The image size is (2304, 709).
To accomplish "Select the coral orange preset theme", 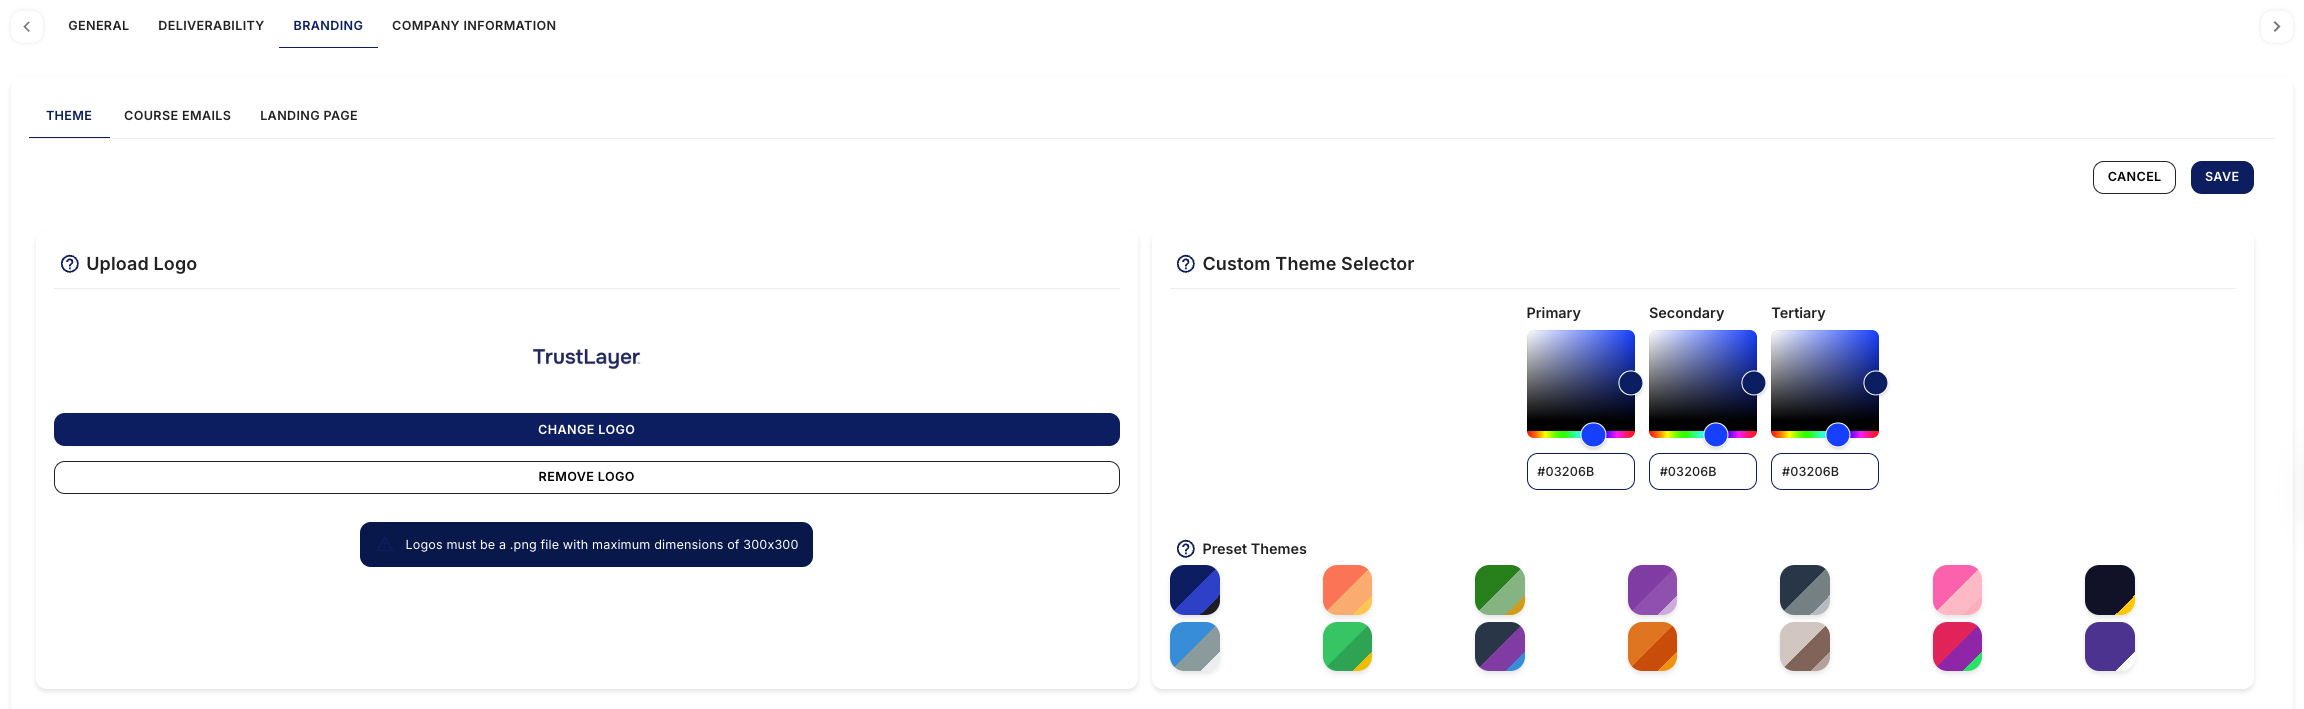I will 1347,590.
